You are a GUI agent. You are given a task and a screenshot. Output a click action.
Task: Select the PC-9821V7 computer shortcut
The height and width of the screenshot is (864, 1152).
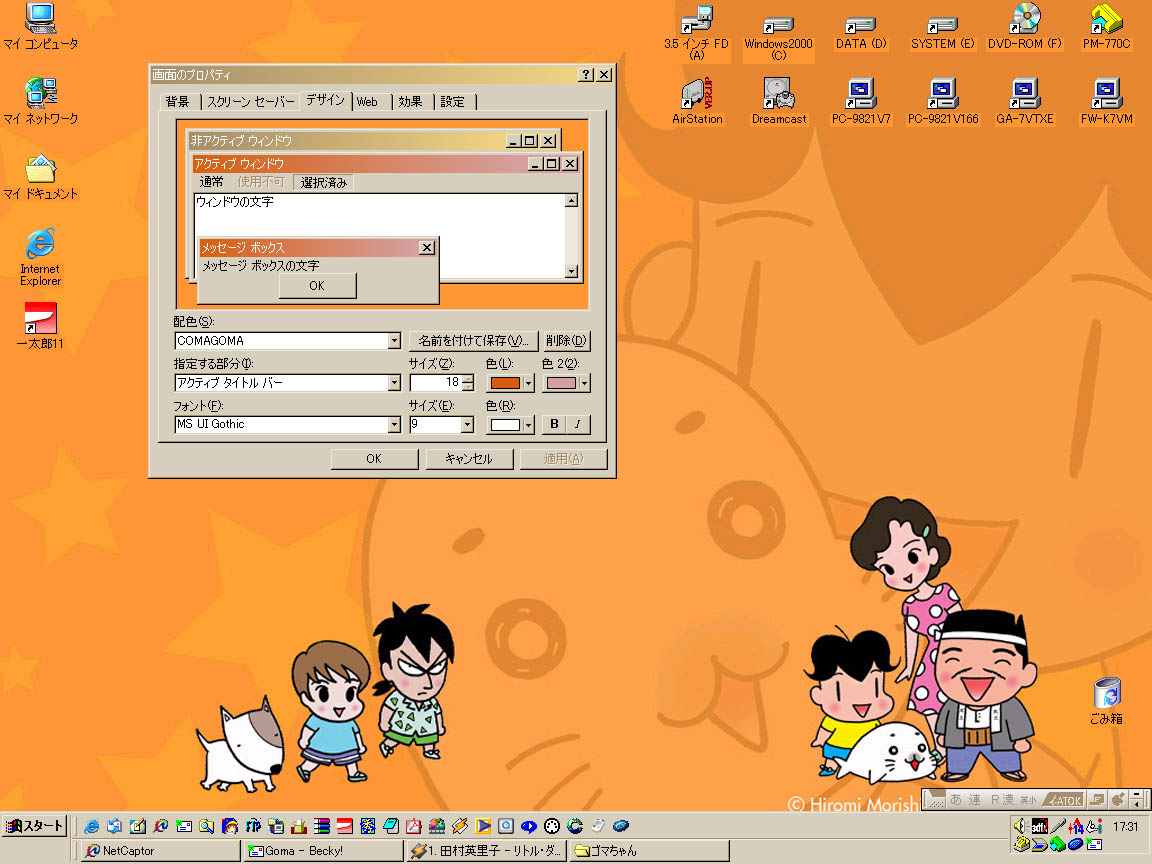(861, 101)
